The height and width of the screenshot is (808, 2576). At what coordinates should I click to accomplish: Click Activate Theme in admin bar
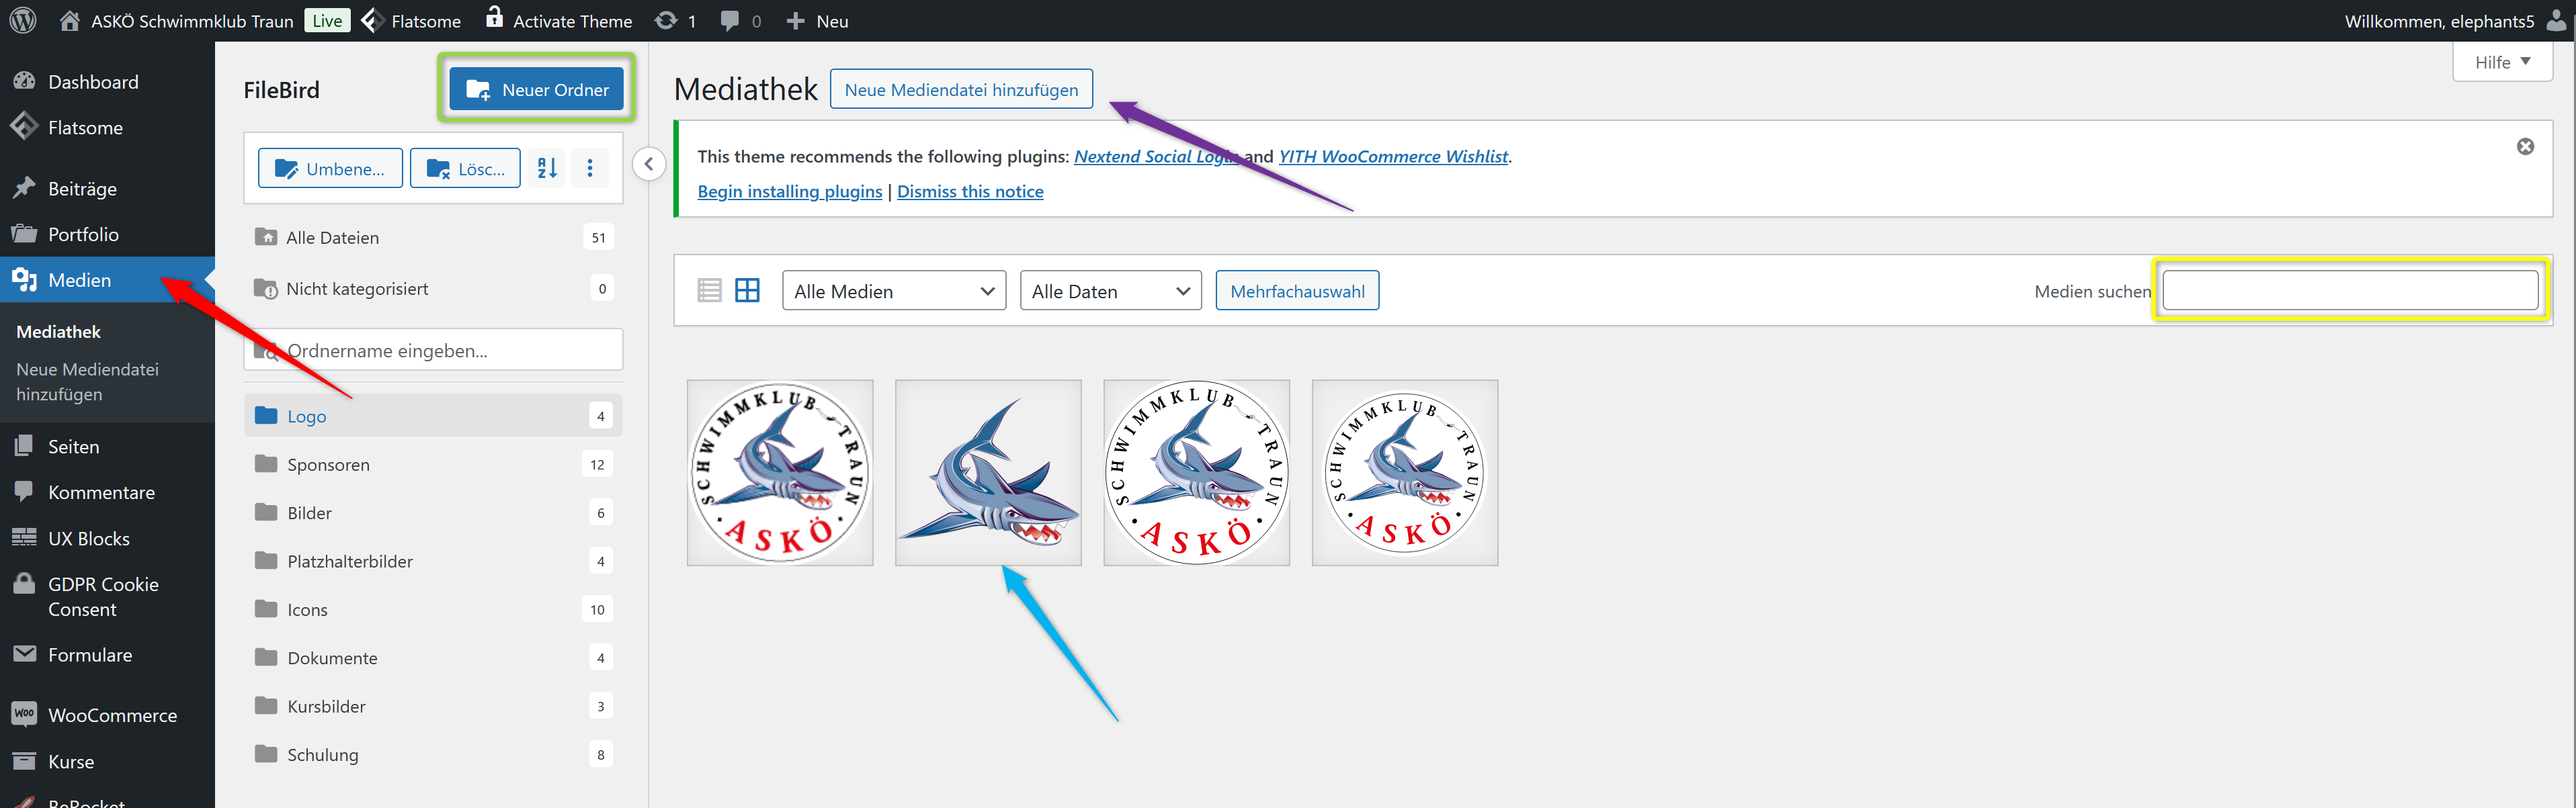(x=559, y=21)
